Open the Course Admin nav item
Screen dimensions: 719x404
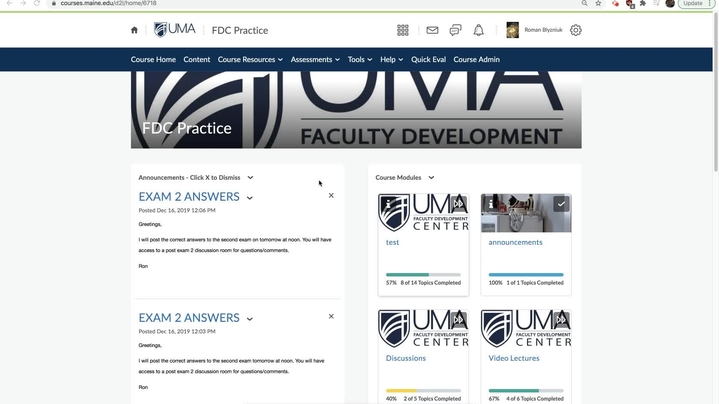[476, 60]
